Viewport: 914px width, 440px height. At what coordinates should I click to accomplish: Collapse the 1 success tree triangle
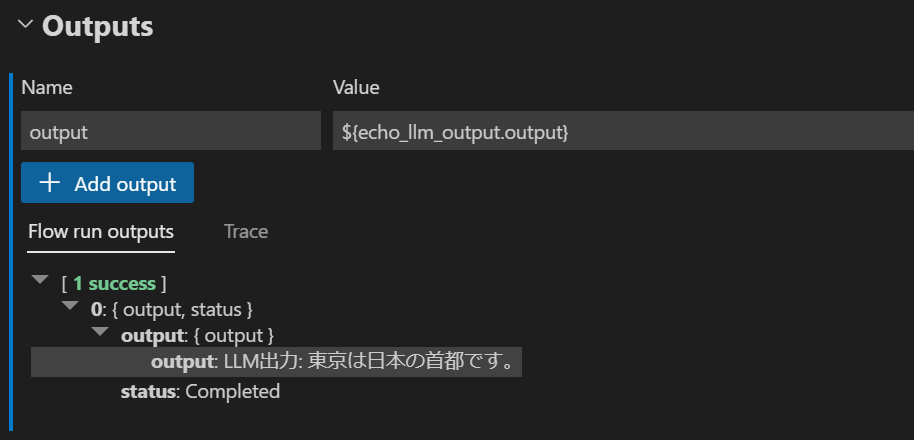(40, 280)
